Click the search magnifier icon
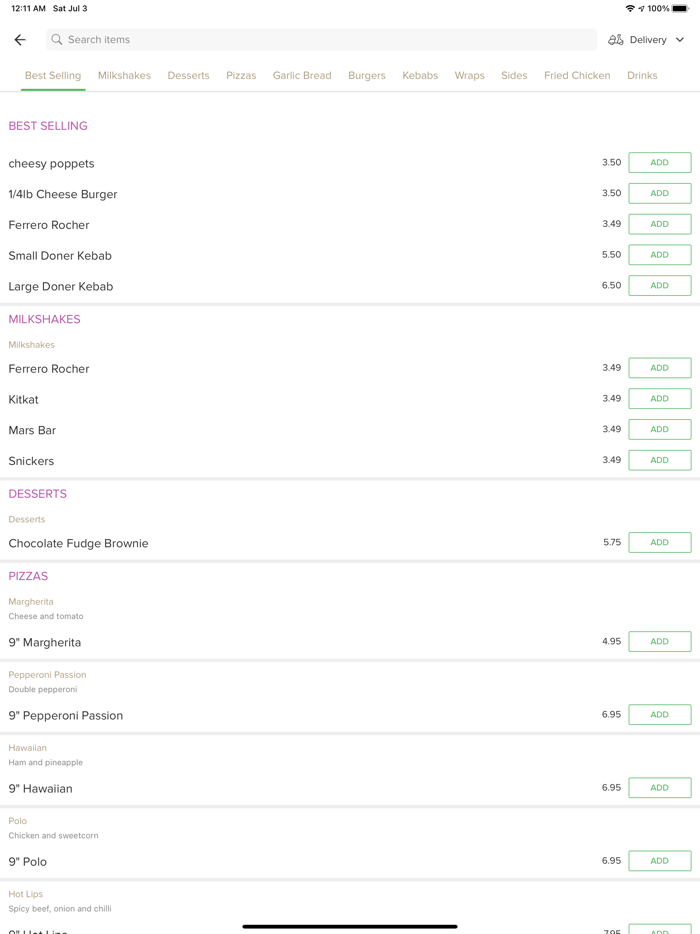Viewport: 700px width, 934px height. pyautogui.click(x=57, y=40)
